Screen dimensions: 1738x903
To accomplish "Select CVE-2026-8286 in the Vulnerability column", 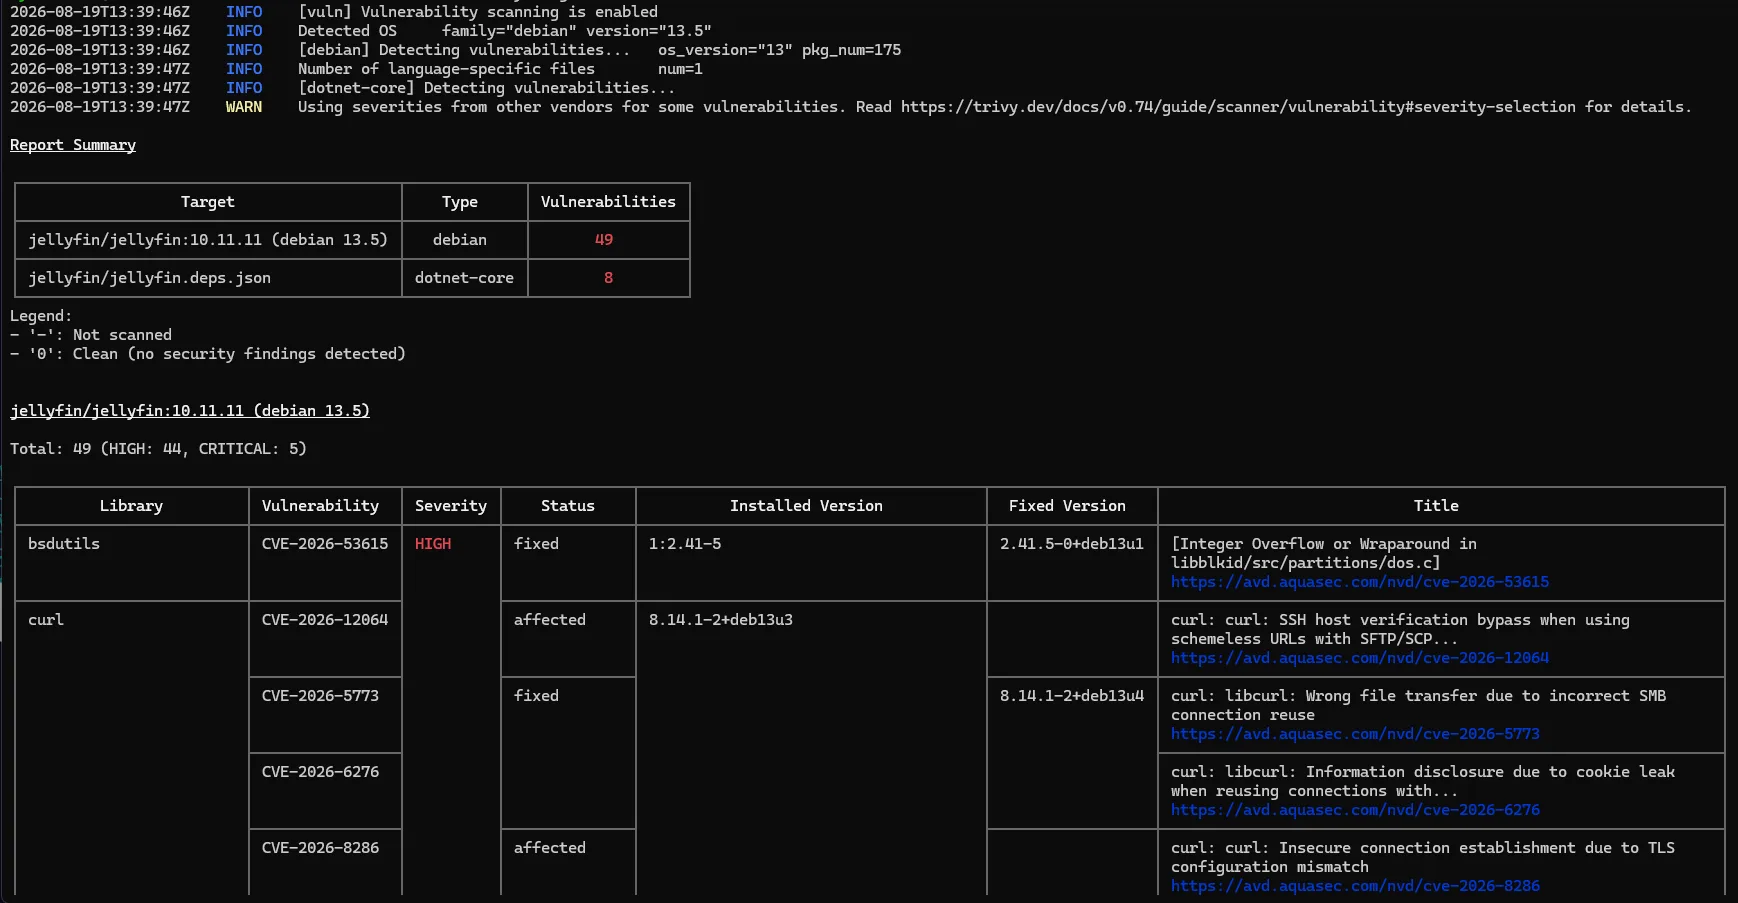I will click(320, 848).
